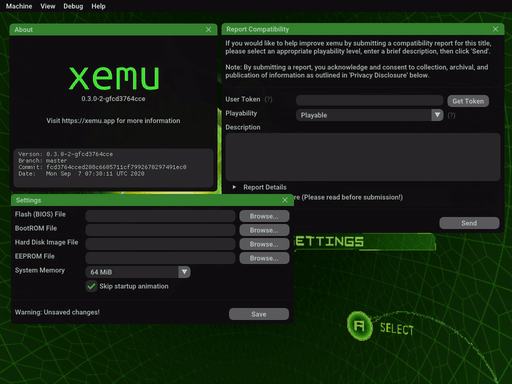Click the Get Token button
The height and width of the screenshot is (384, 512).
[468, 101]
